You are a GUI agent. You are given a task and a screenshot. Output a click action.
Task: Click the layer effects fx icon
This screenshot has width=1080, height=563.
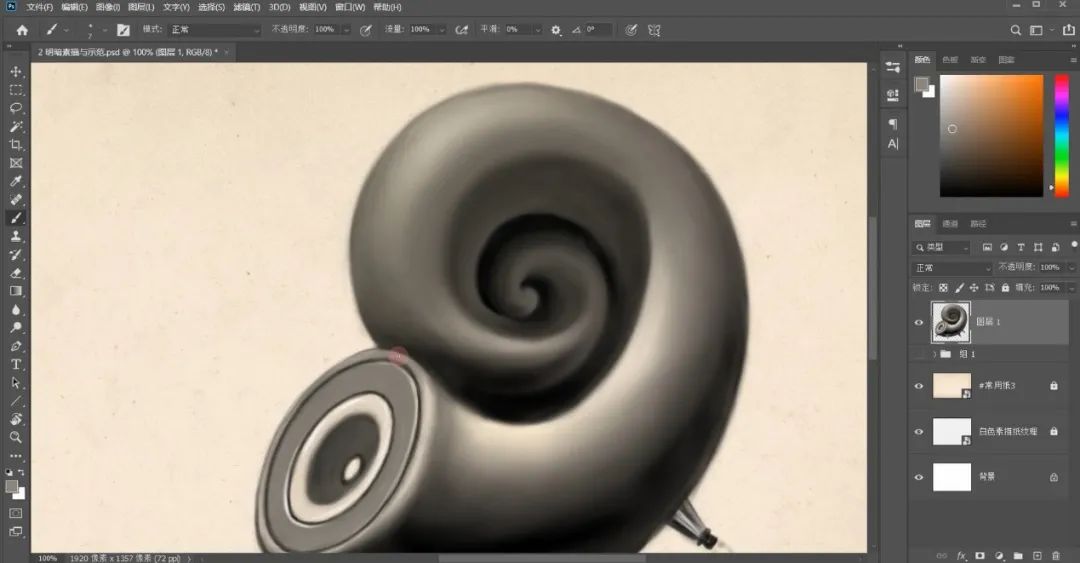pos(961,555)
